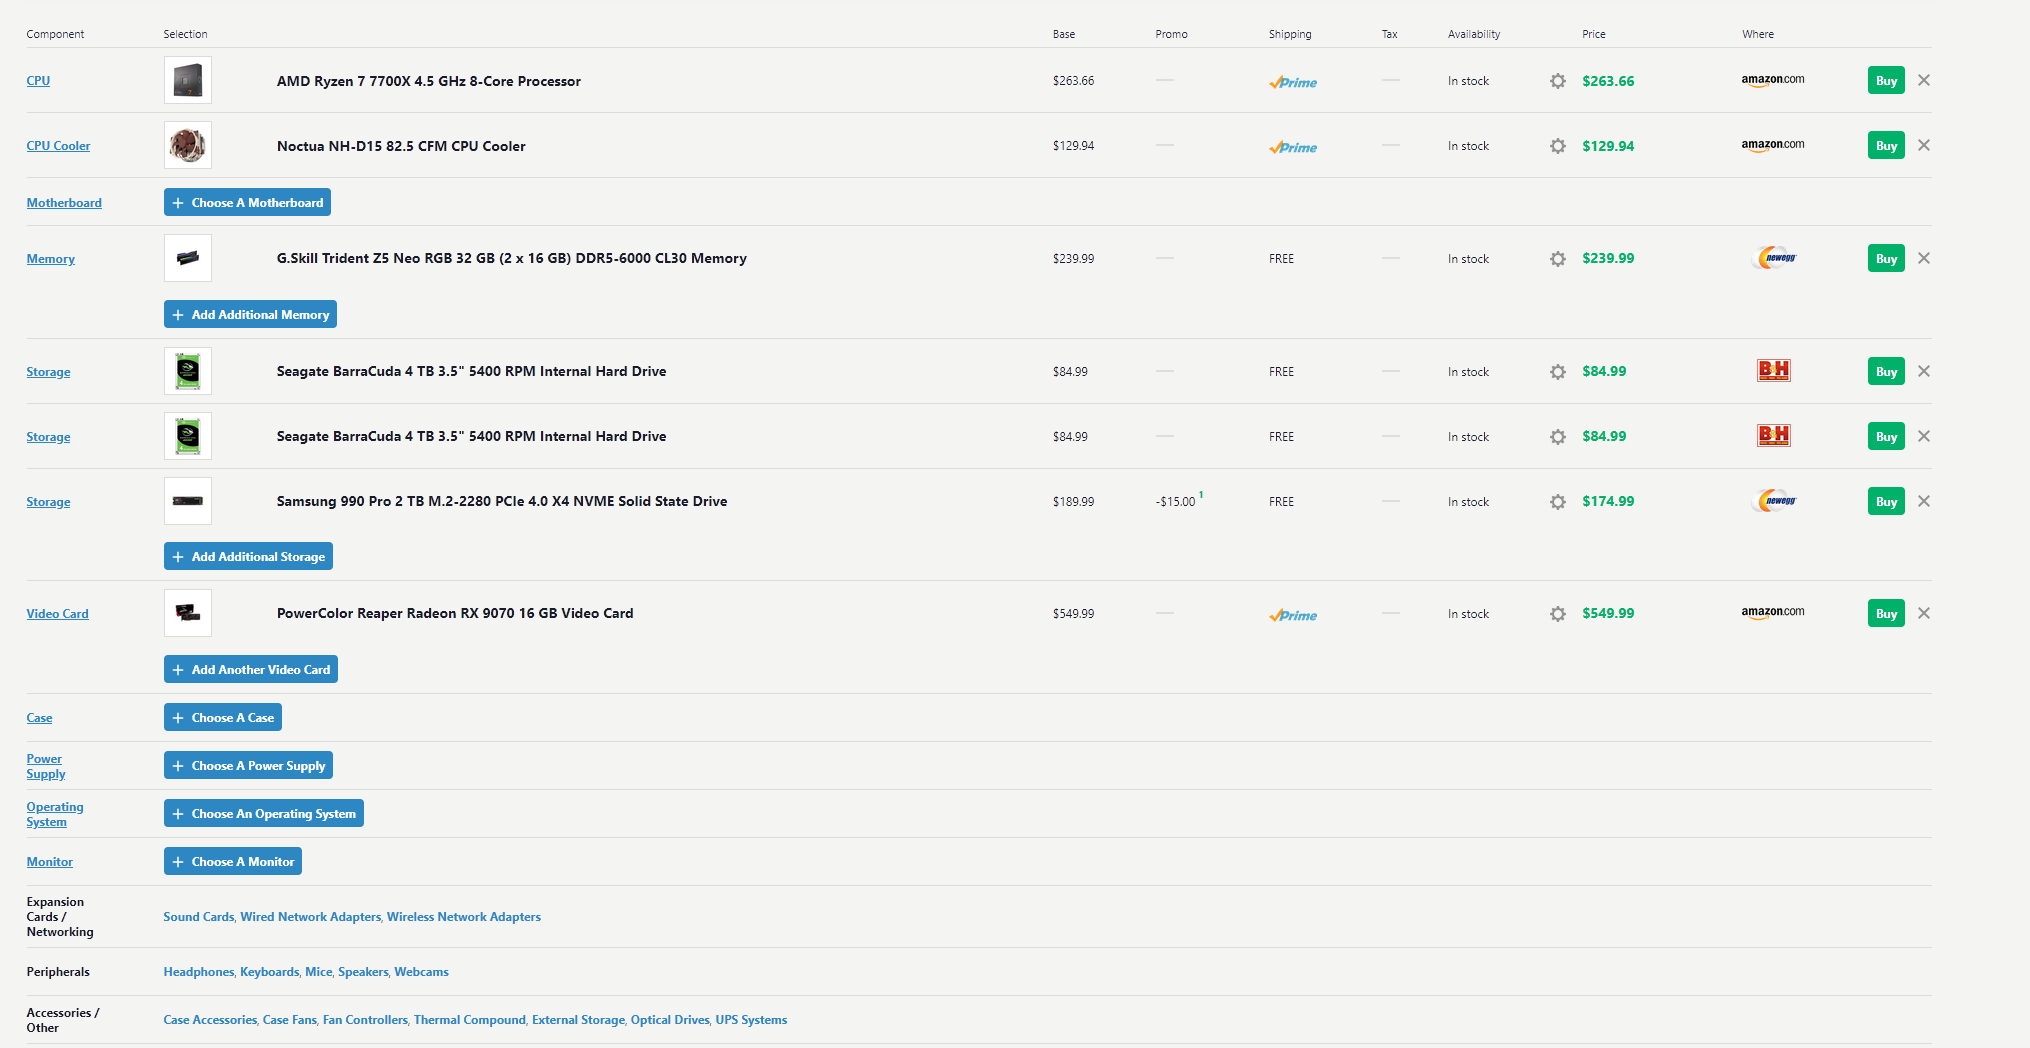Open settings gear for PowerColor Radeon RX 9070
Screen dimensions: 2030x1048
pos(1557,614)
